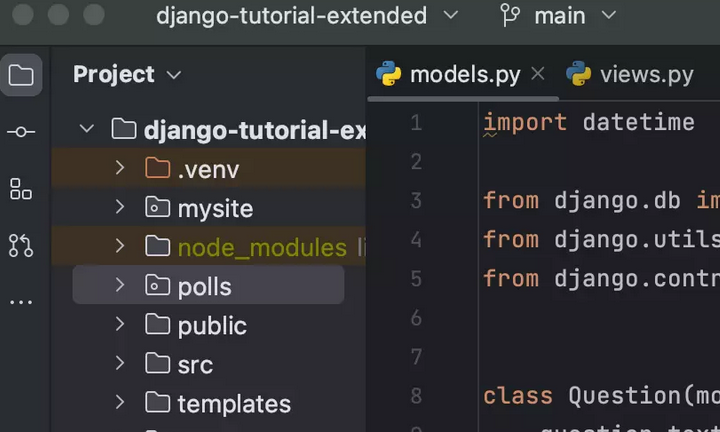Click the 'import datetime' code line
This screenshot has height=432, width=720.
click(589, 123)
